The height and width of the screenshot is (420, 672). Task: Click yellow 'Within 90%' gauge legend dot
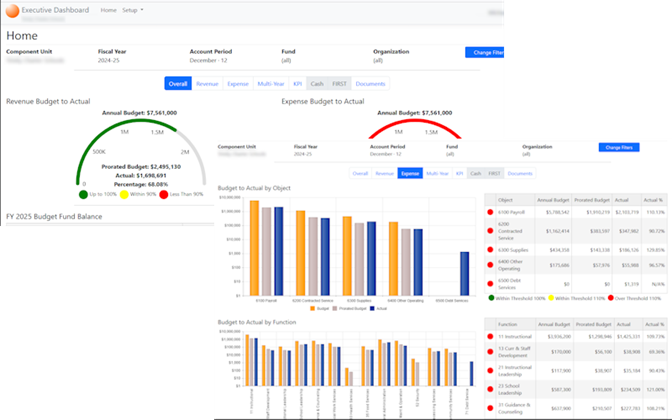click(x=124, y=195)
